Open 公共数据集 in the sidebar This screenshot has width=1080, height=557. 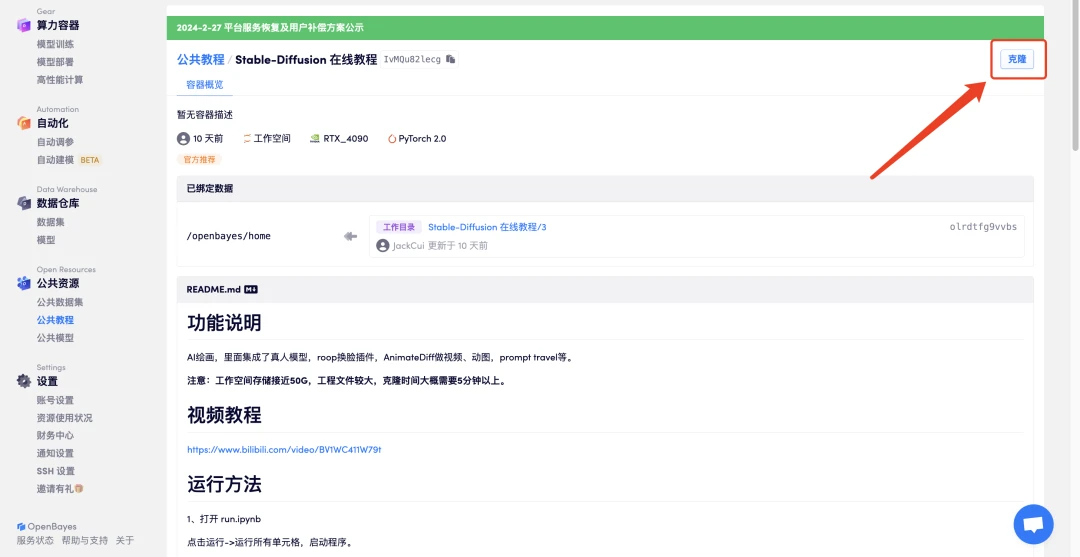click(x=60, y=302)
